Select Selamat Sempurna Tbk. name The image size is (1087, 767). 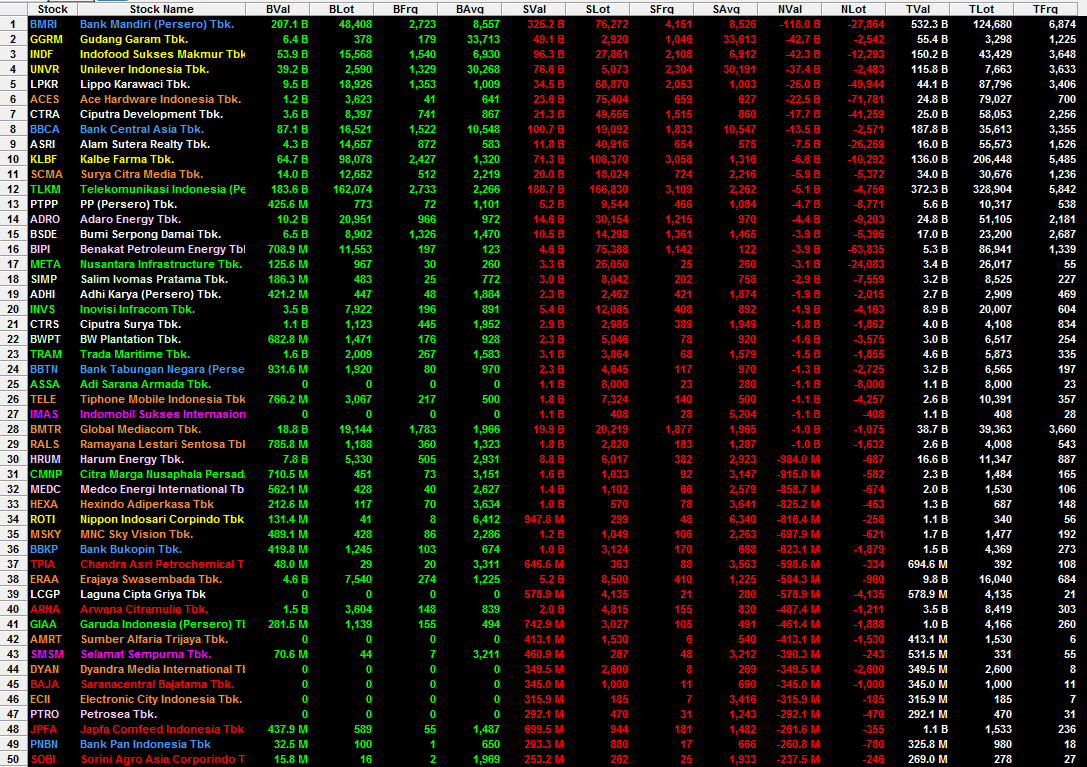146,655
